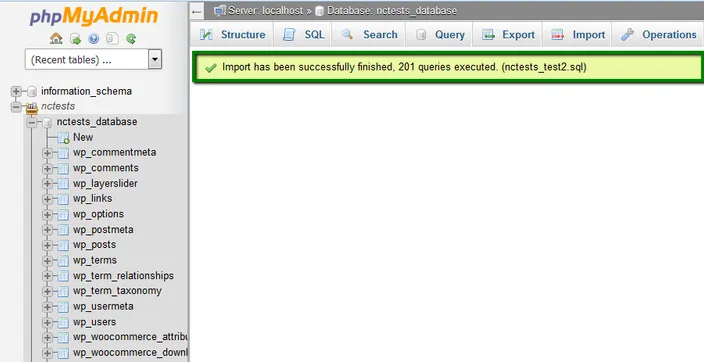Click the table icon beside wp_comments
Screen dimensions: 704x362
click(63, 169)
